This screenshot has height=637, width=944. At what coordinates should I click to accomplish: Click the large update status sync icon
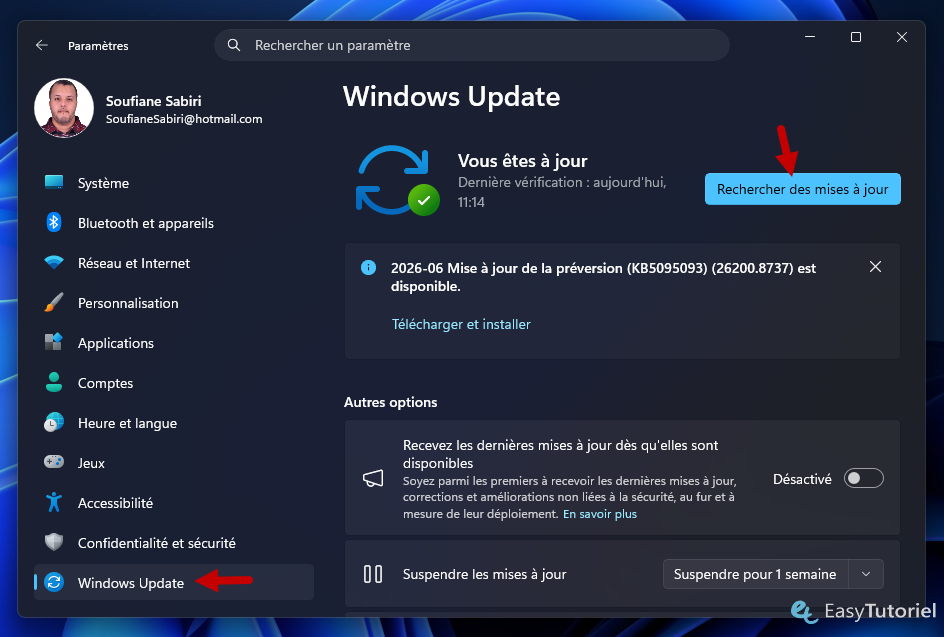click(397, 181)
